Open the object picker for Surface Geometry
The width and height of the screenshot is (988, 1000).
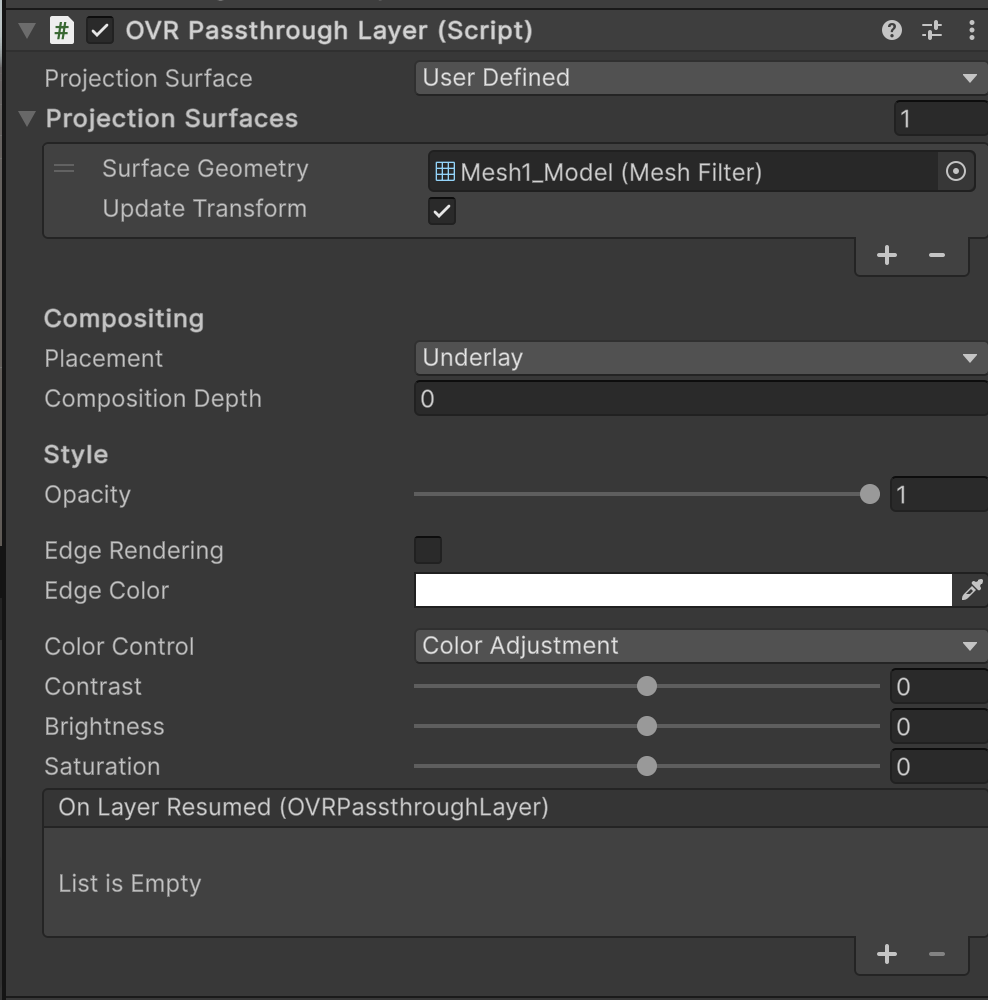coord(955,171)
